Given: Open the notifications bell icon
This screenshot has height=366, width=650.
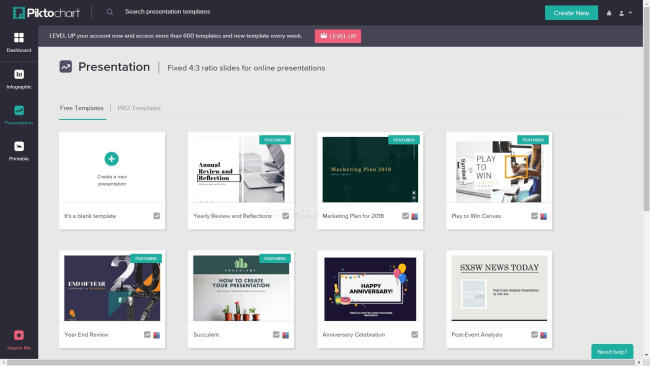Looking at the screenshot, I should (609, 13).
